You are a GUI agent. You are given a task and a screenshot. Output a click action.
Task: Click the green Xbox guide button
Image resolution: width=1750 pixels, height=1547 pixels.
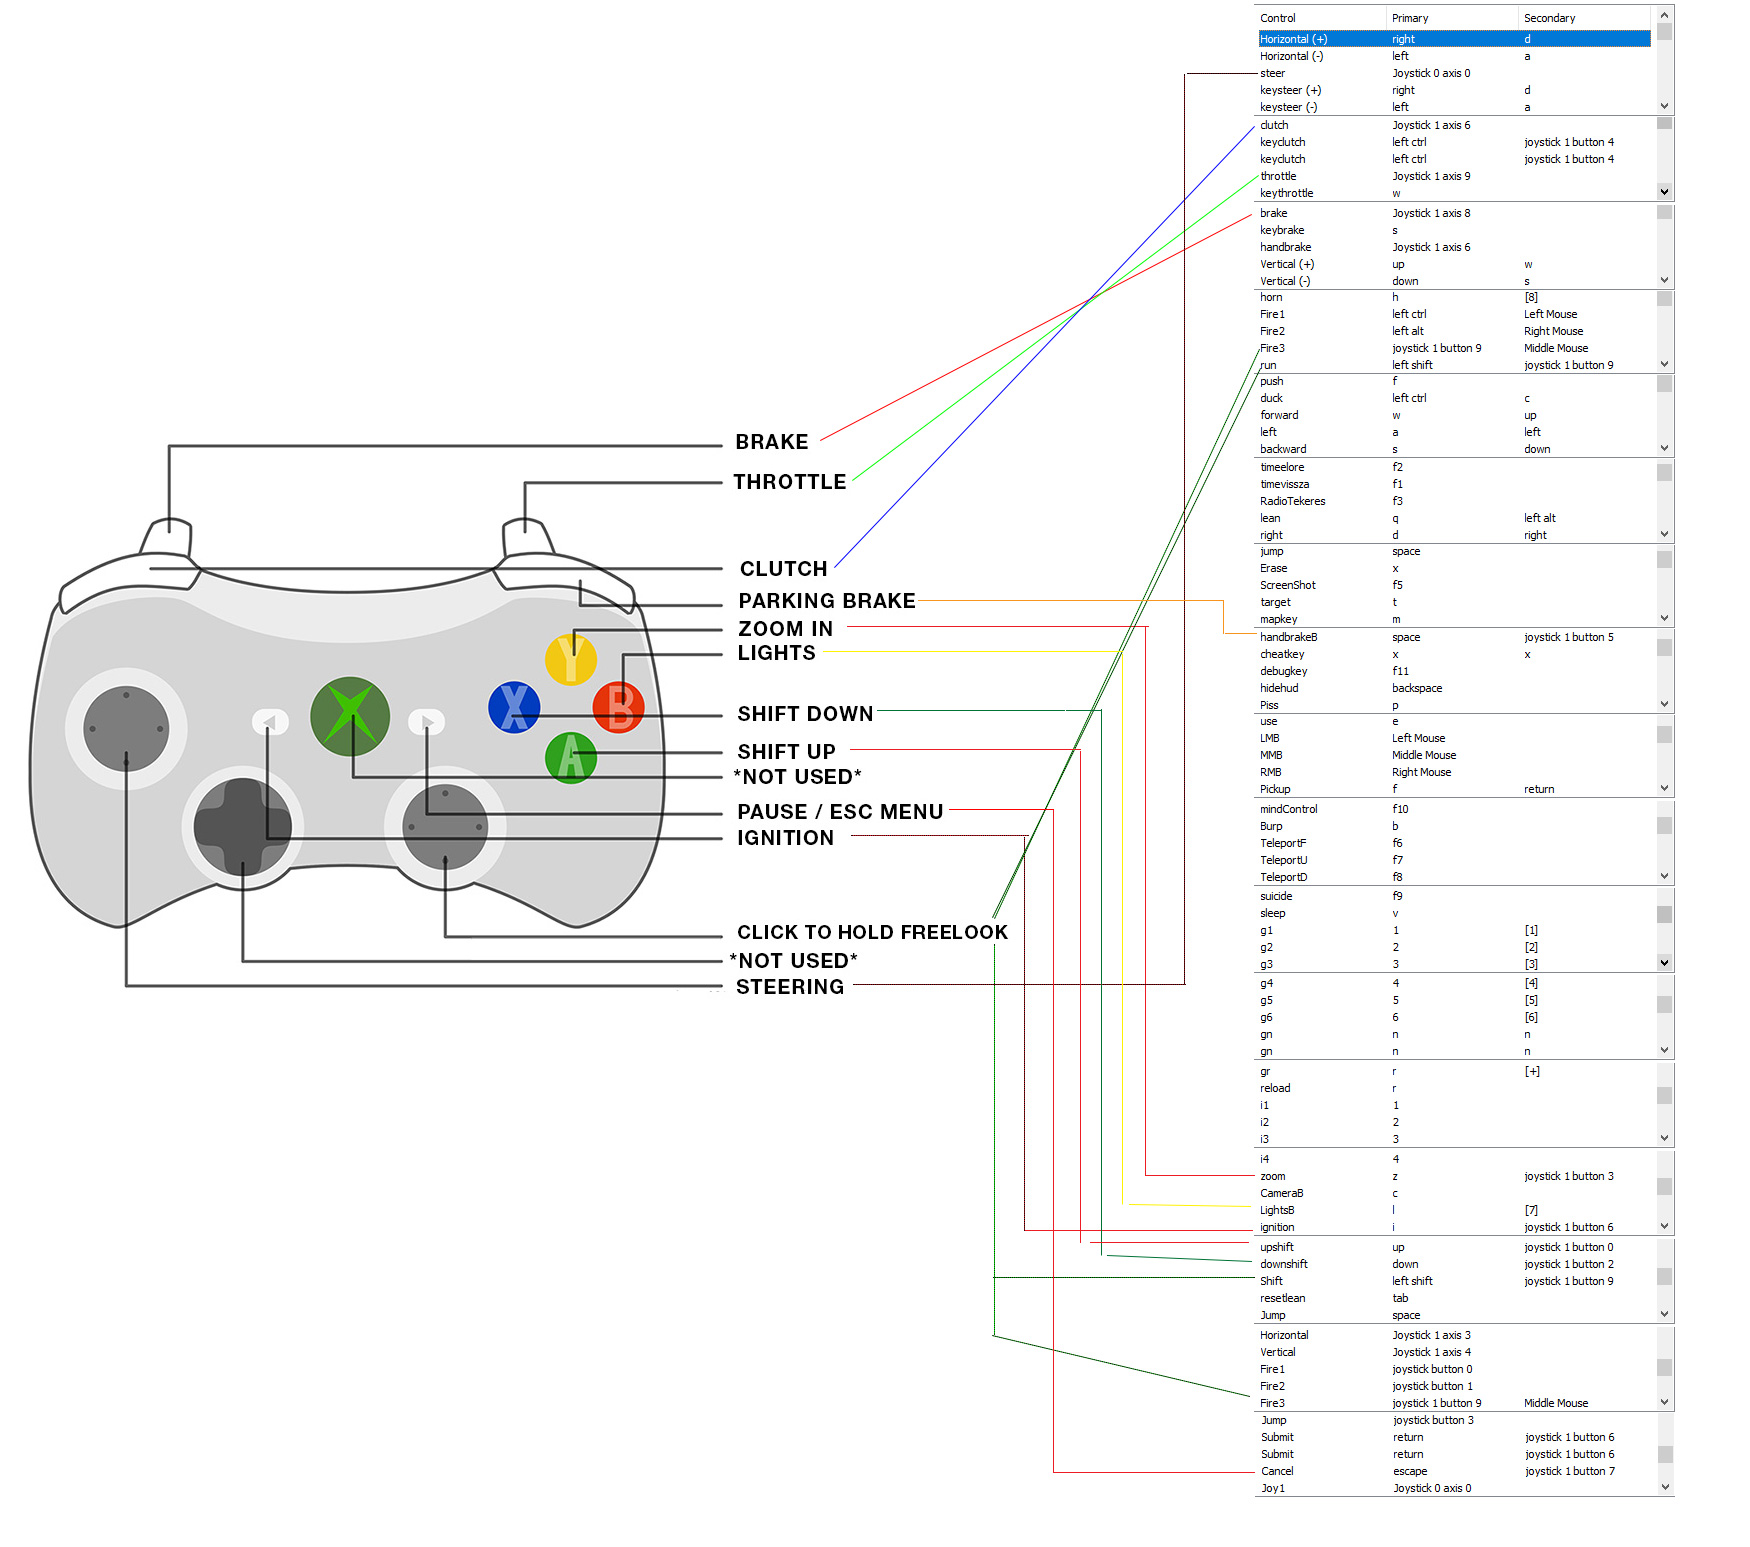[x=350, y=716]
